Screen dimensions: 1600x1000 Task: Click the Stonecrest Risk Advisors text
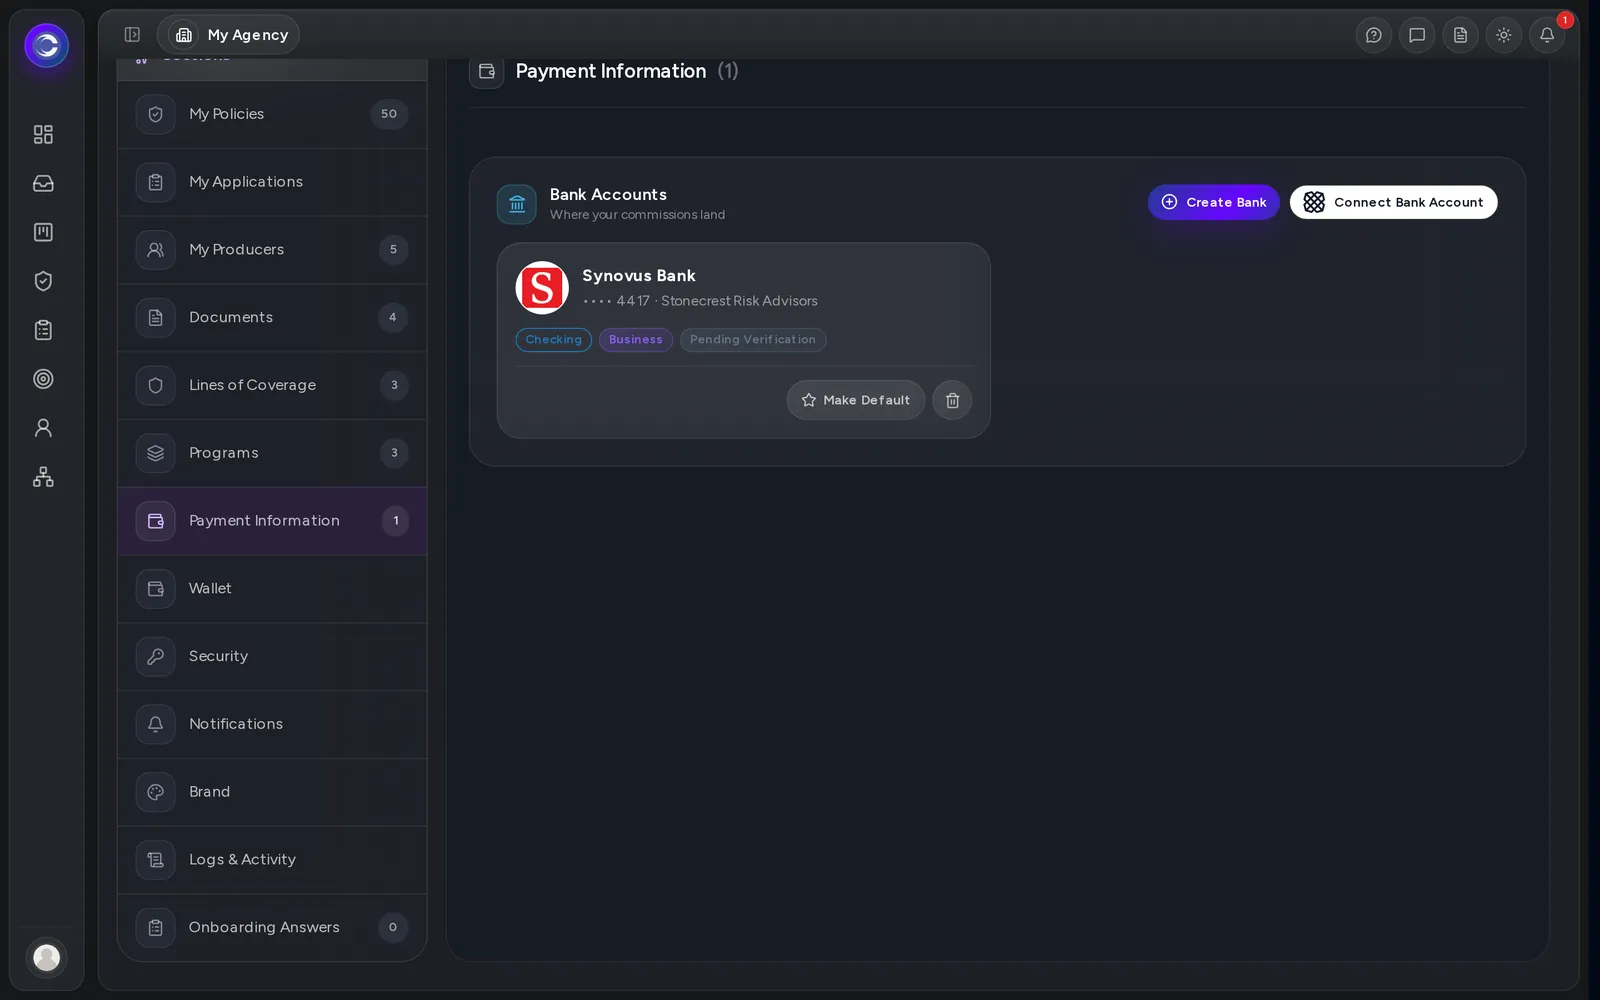pyautogui.click(x=739, y=301)
